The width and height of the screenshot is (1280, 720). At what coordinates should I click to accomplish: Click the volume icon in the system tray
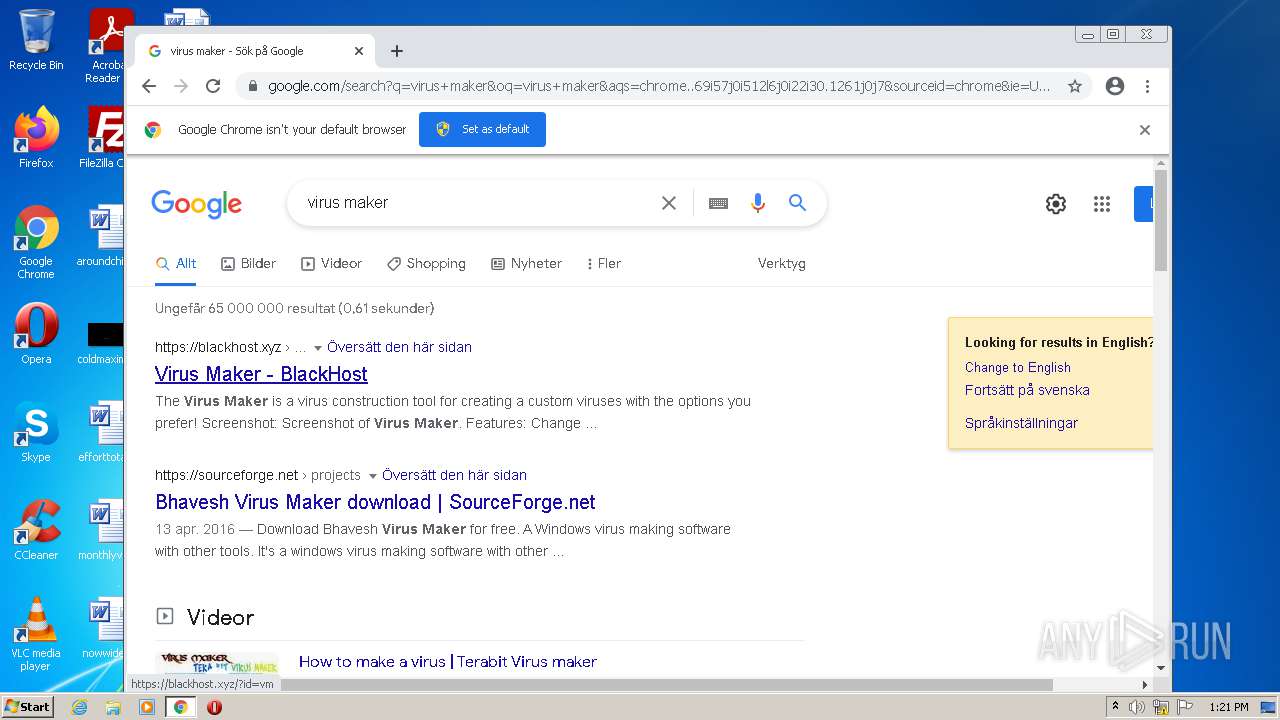pos(1137,707)
